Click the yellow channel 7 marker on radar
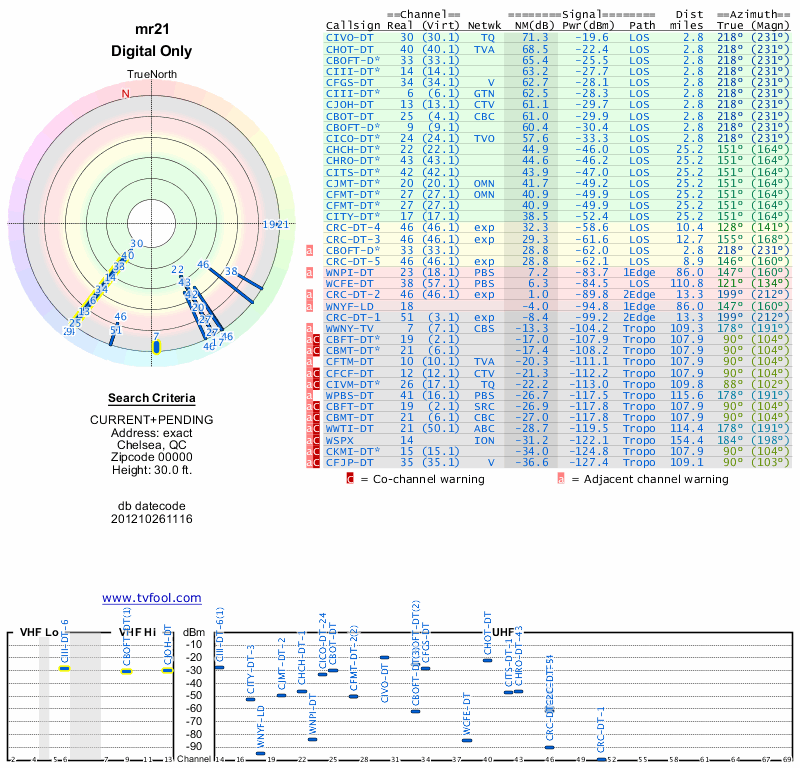This screenshot has height=768, width=800. (x=156, y=346)
